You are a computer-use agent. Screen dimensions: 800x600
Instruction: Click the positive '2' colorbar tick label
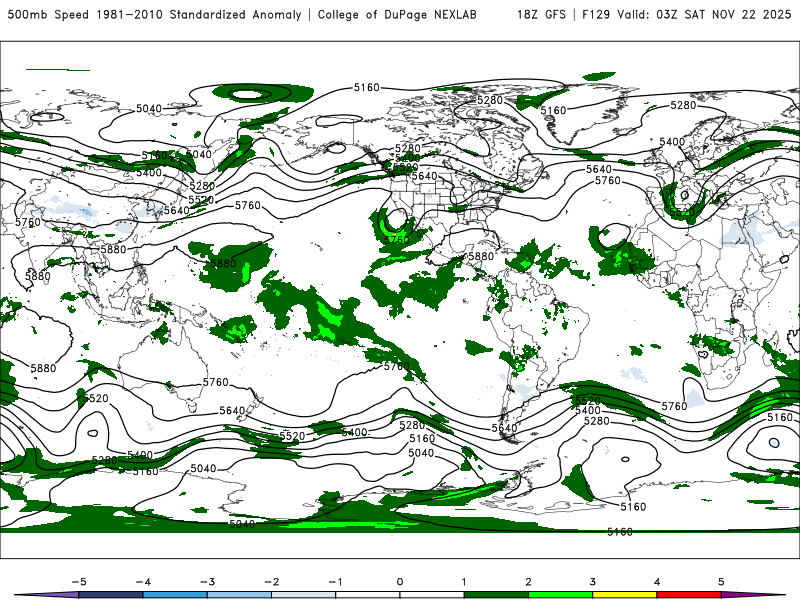tap(529, 582)
